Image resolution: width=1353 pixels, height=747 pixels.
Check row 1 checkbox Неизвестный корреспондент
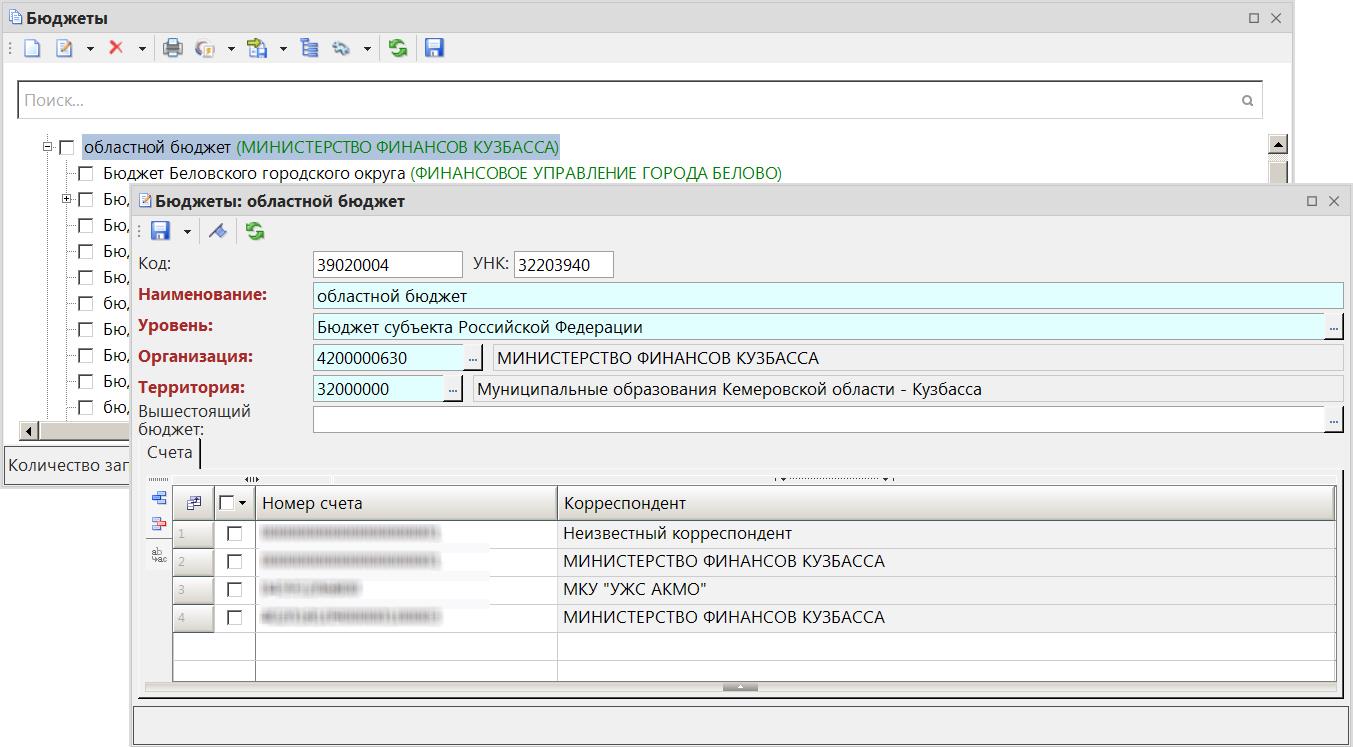tap(234, 534)
